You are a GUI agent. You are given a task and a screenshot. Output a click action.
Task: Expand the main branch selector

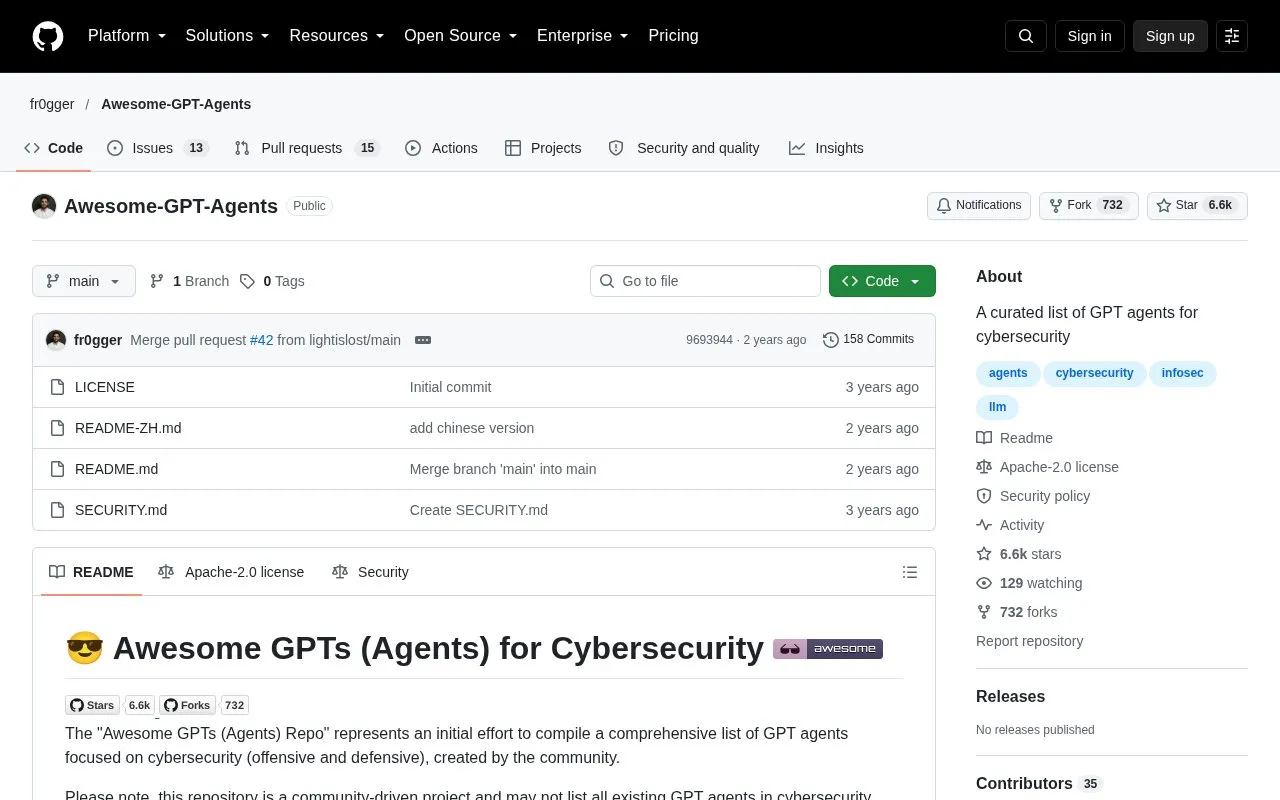[84, 281]
